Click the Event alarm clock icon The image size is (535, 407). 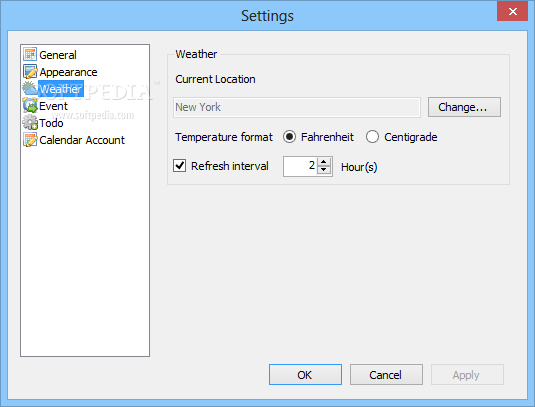30,105
